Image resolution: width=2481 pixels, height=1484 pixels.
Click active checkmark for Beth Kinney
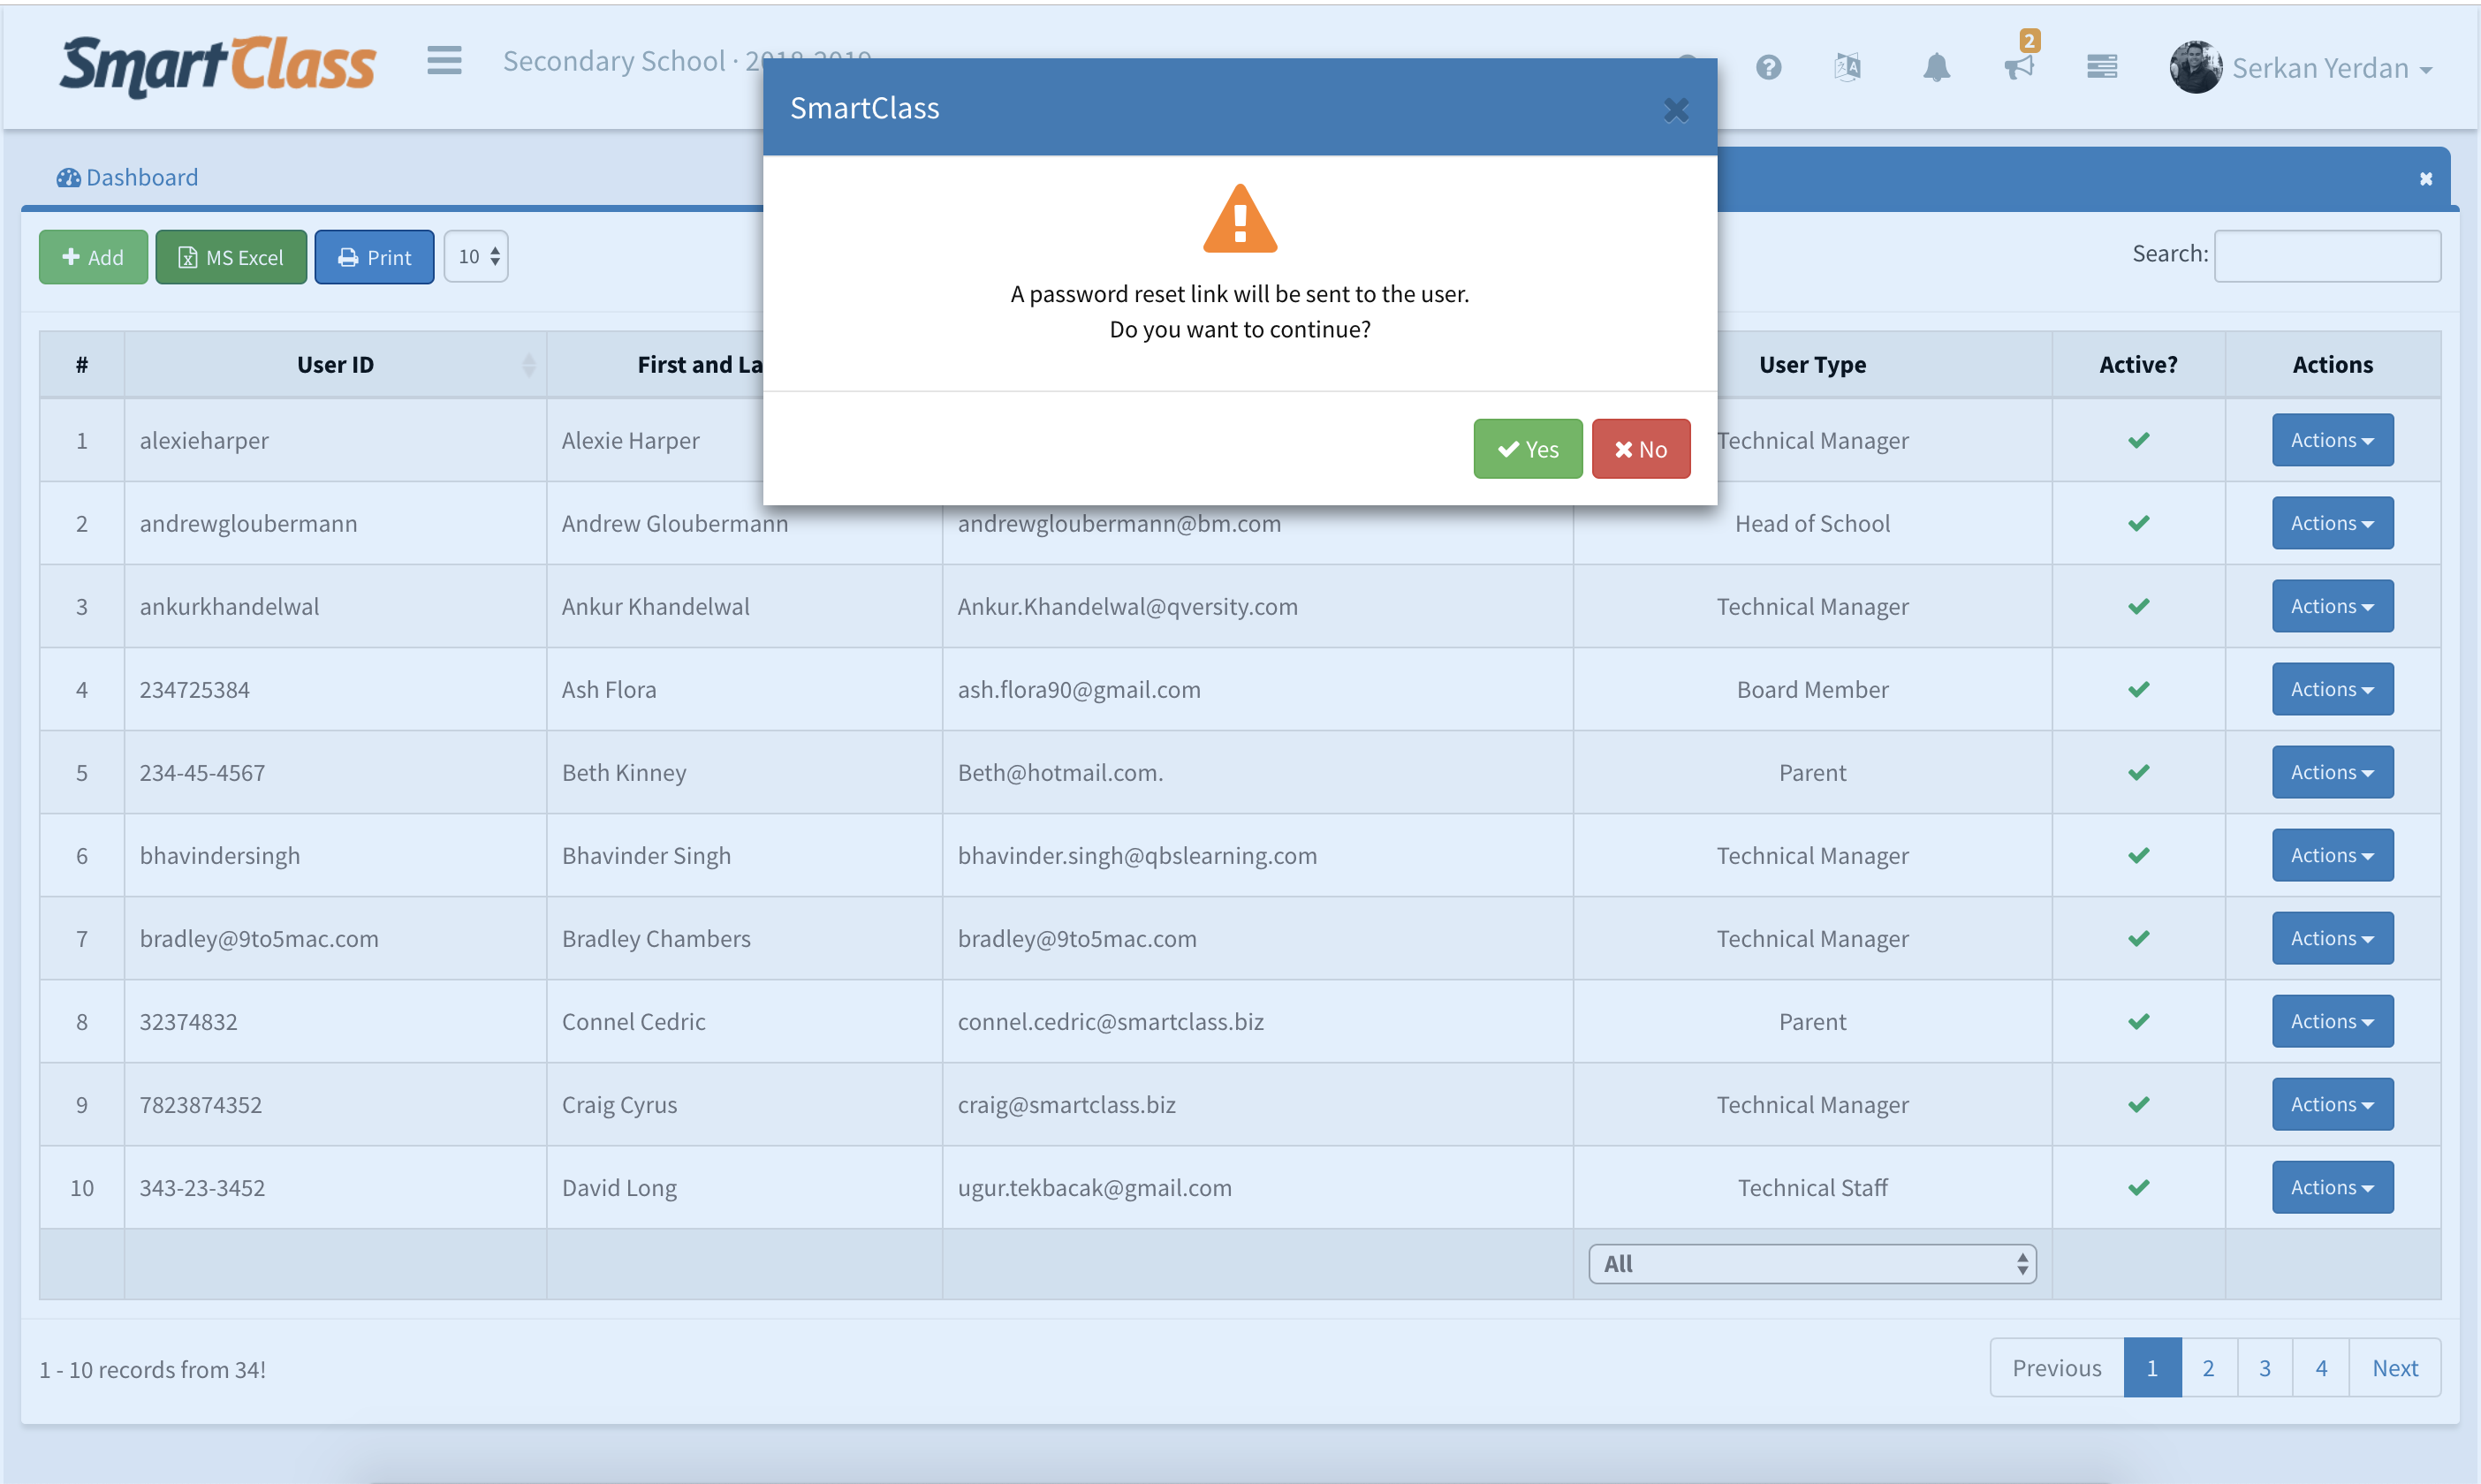point(2138,772)
